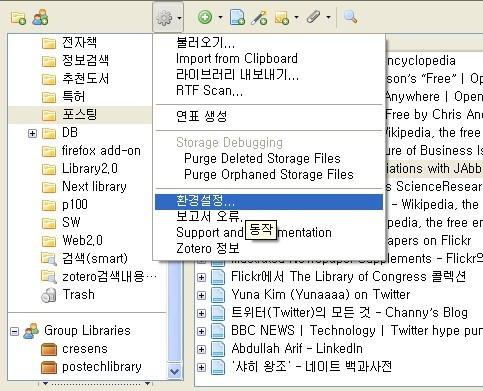
Task: Expand the Yuna Kim Twitter item
Action: click(201, 295)
